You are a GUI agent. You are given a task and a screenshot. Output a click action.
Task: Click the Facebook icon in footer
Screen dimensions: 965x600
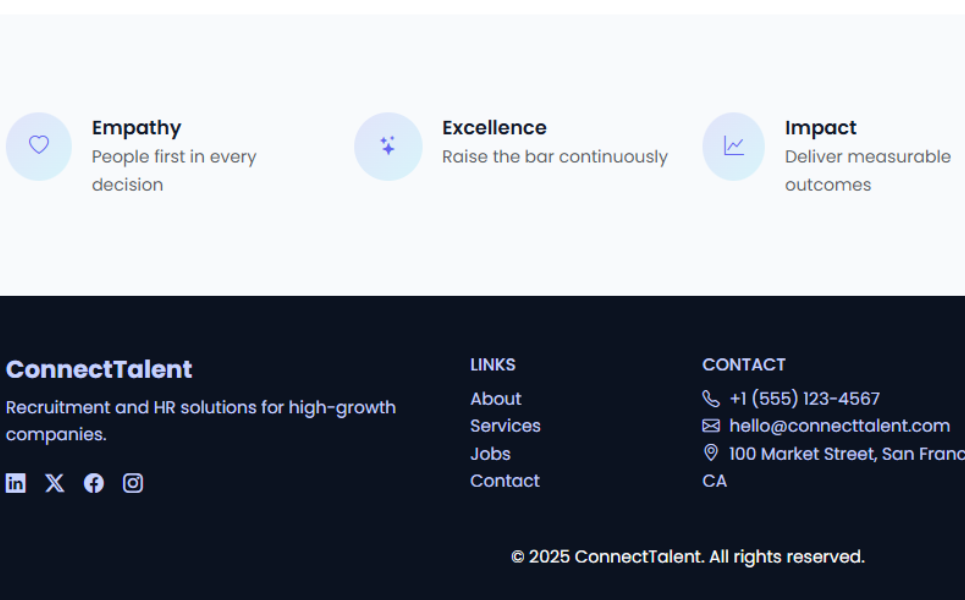94,484
